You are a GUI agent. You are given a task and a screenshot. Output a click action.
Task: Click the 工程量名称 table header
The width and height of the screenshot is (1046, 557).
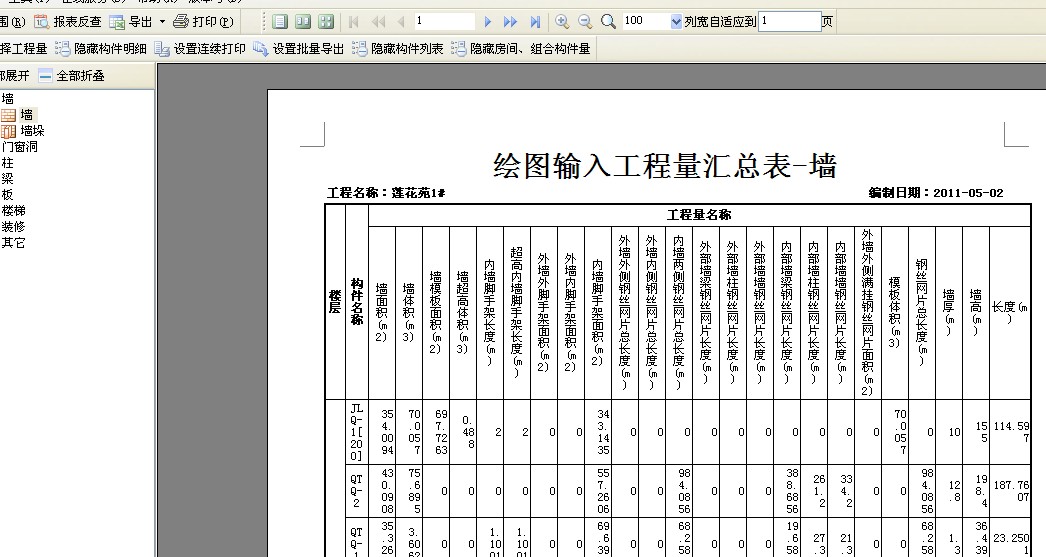point(698,215)
